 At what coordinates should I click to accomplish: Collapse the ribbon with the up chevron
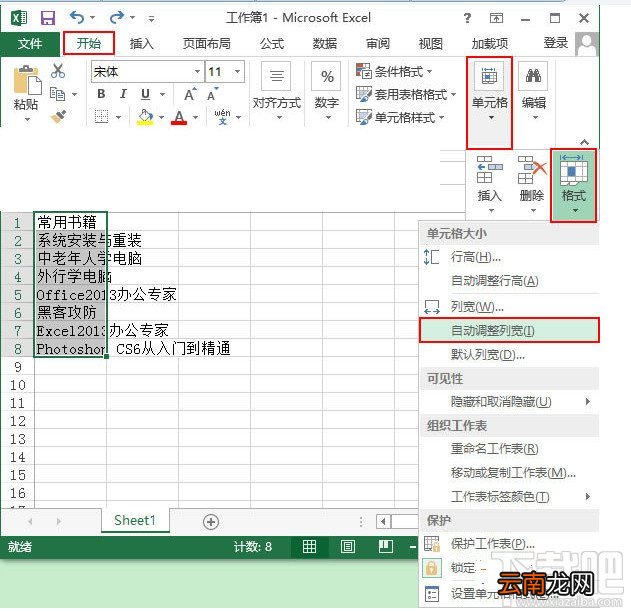584,142
